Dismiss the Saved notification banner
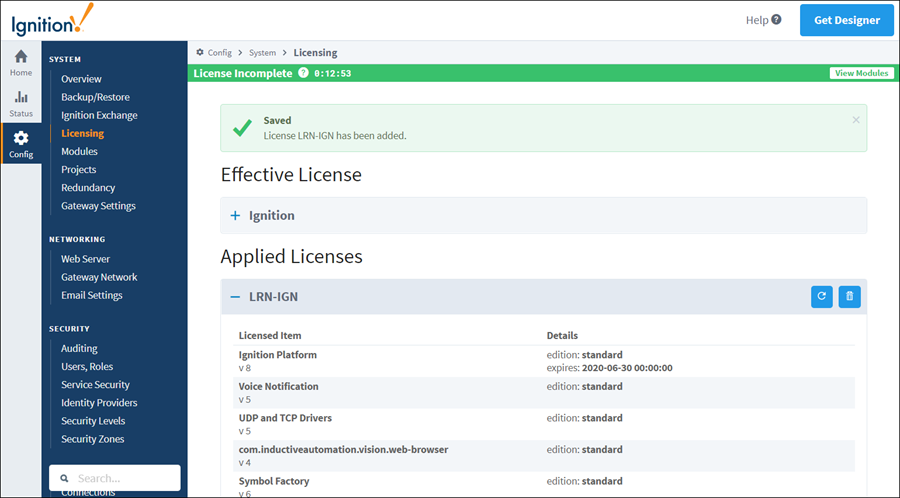This screenshot has width=900, height=498. click(x=856, y=120)
